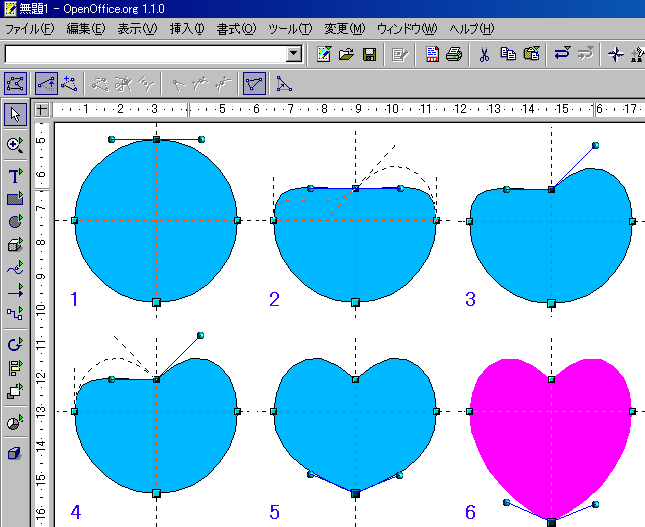Open the 書式(O) menu
The image size is (645, 527).
coord(237,29)
